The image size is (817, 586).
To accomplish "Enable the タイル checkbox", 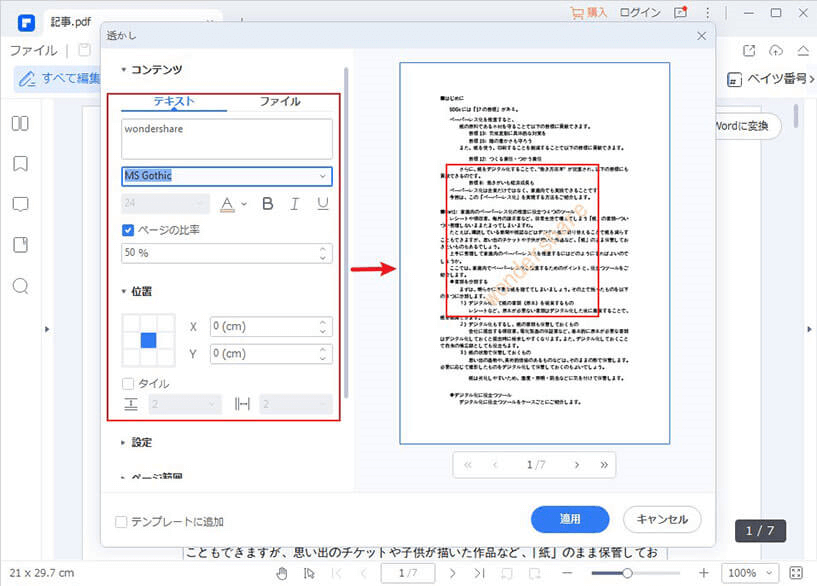I will click(x=128, y=384).
